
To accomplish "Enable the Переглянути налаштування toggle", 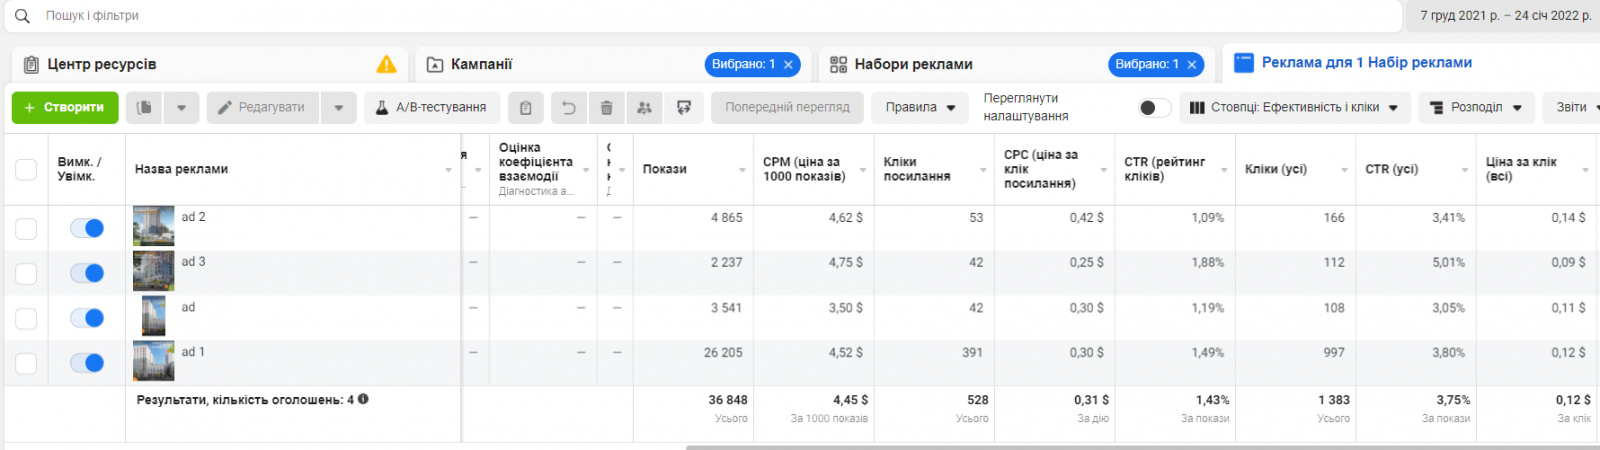I will point(1154,108).
